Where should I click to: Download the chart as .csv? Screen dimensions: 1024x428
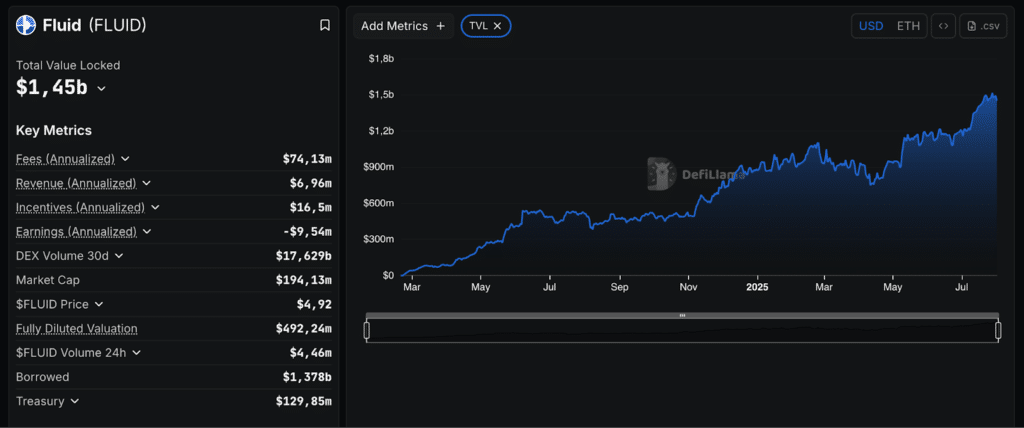[x=984, y=26]
